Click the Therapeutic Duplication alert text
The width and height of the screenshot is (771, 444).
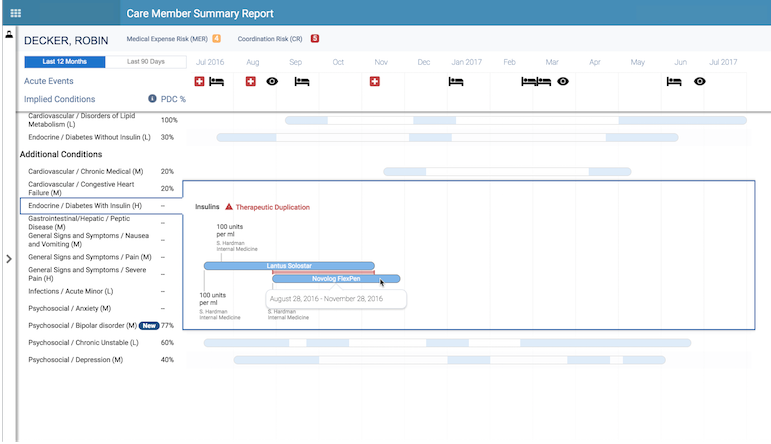click(272, 207)
